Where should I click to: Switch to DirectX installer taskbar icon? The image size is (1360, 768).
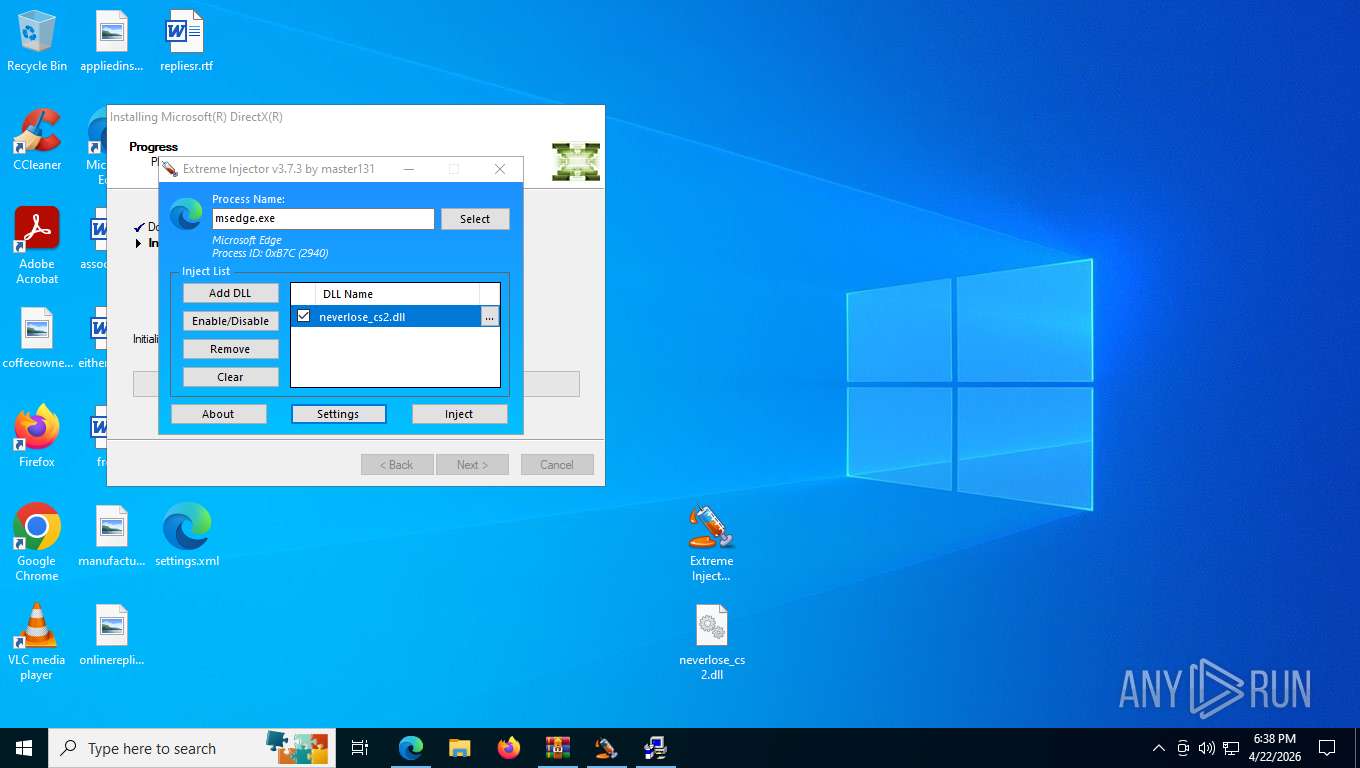pos(655,748)
